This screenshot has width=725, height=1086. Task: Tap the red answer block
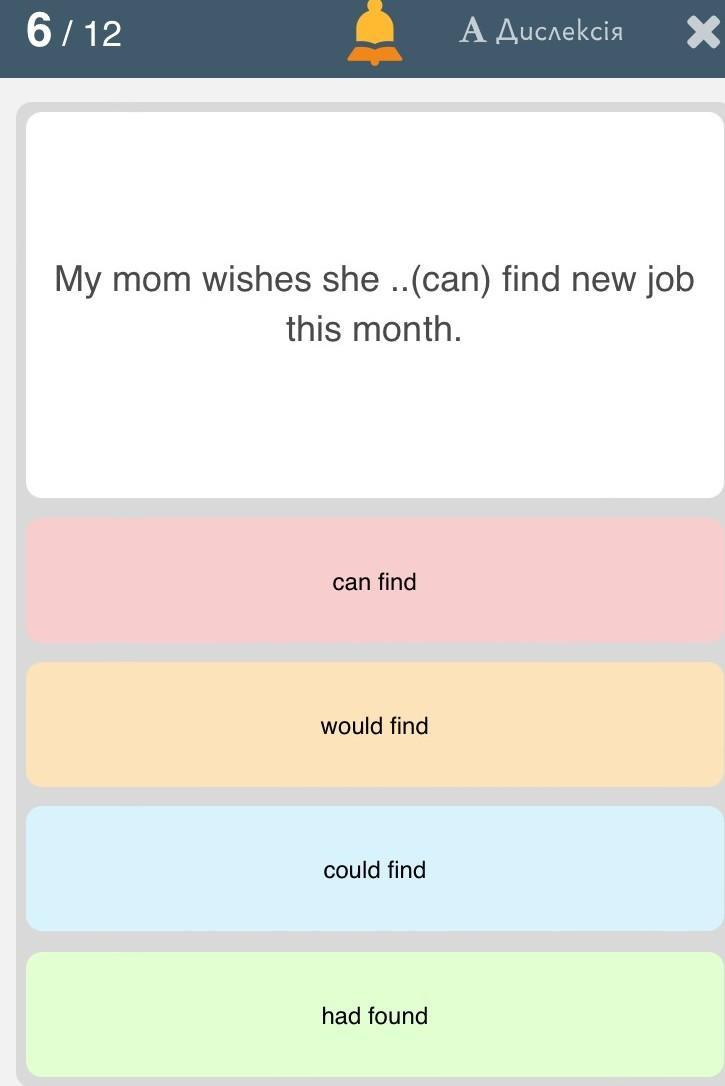point(150,600)
